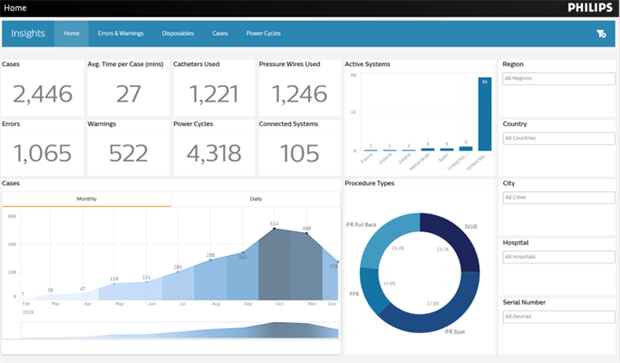Click the October data point 514
The height and width of the screenshot is (363, 620).
[x=274, y=229]
